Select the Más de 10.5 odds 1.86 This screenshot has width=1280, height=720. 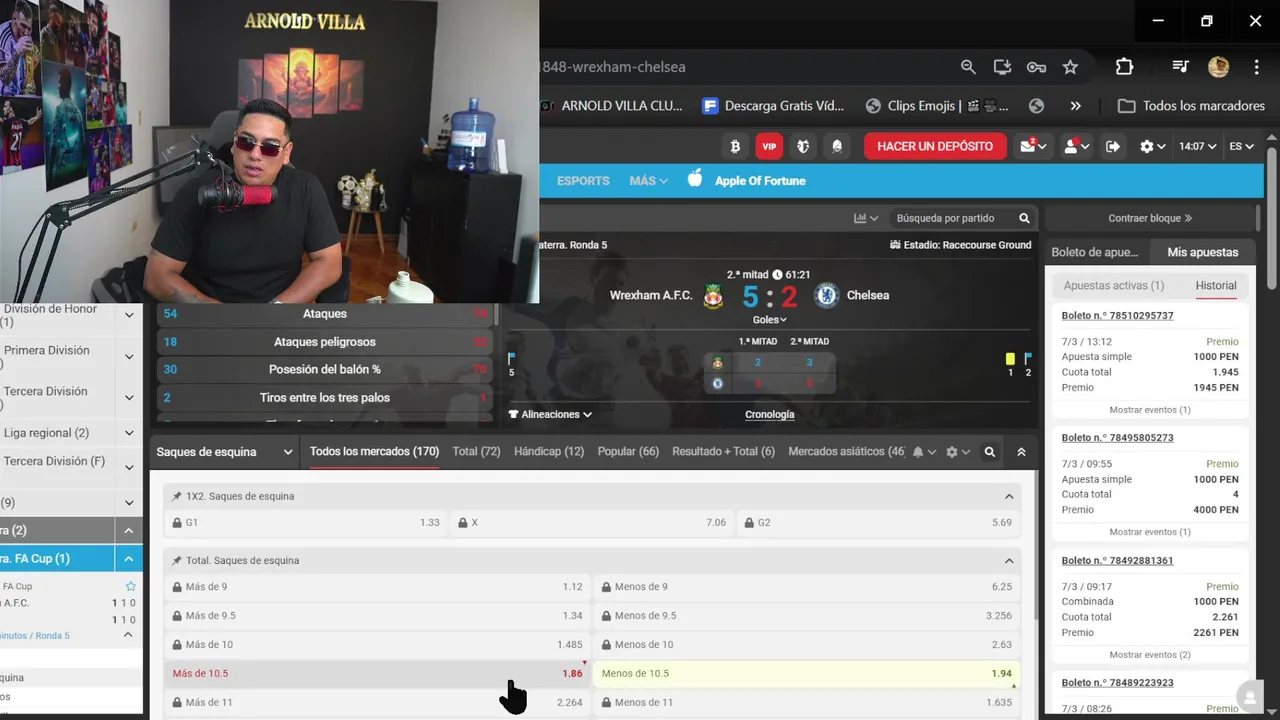click(377, 674)
